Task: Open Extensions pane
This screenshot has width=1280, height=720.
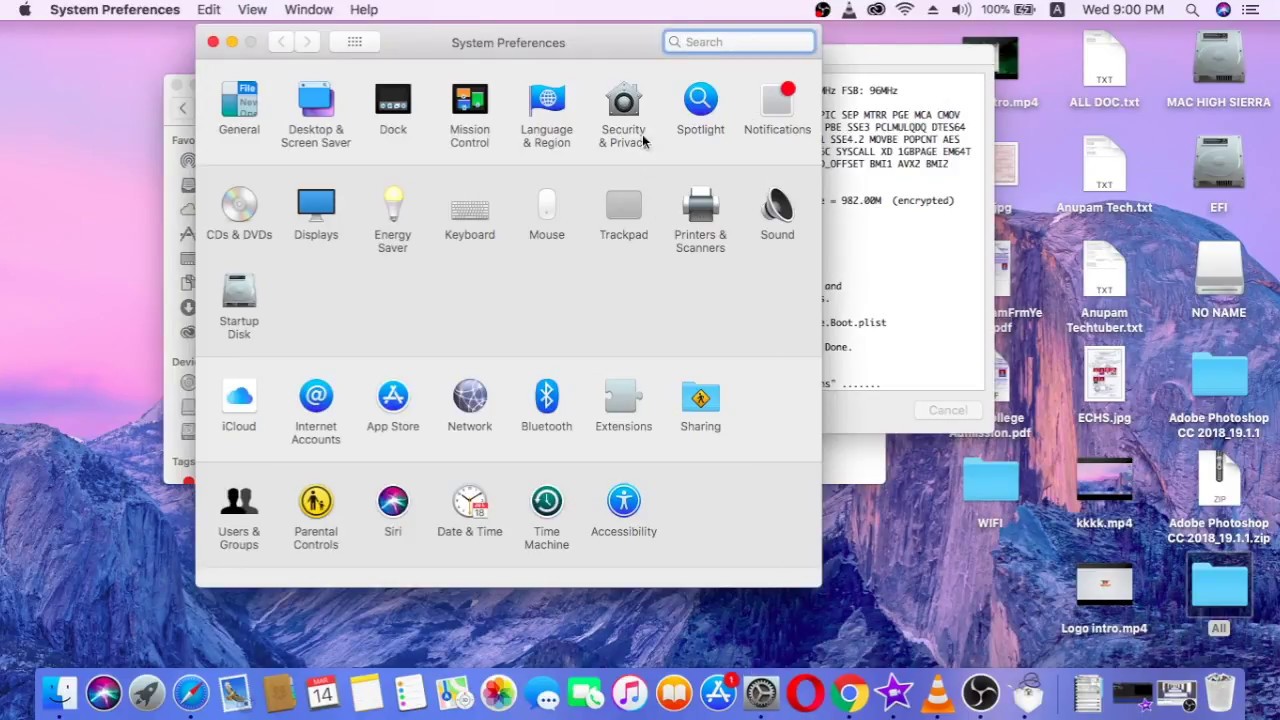Action: (x=624, y=405)
